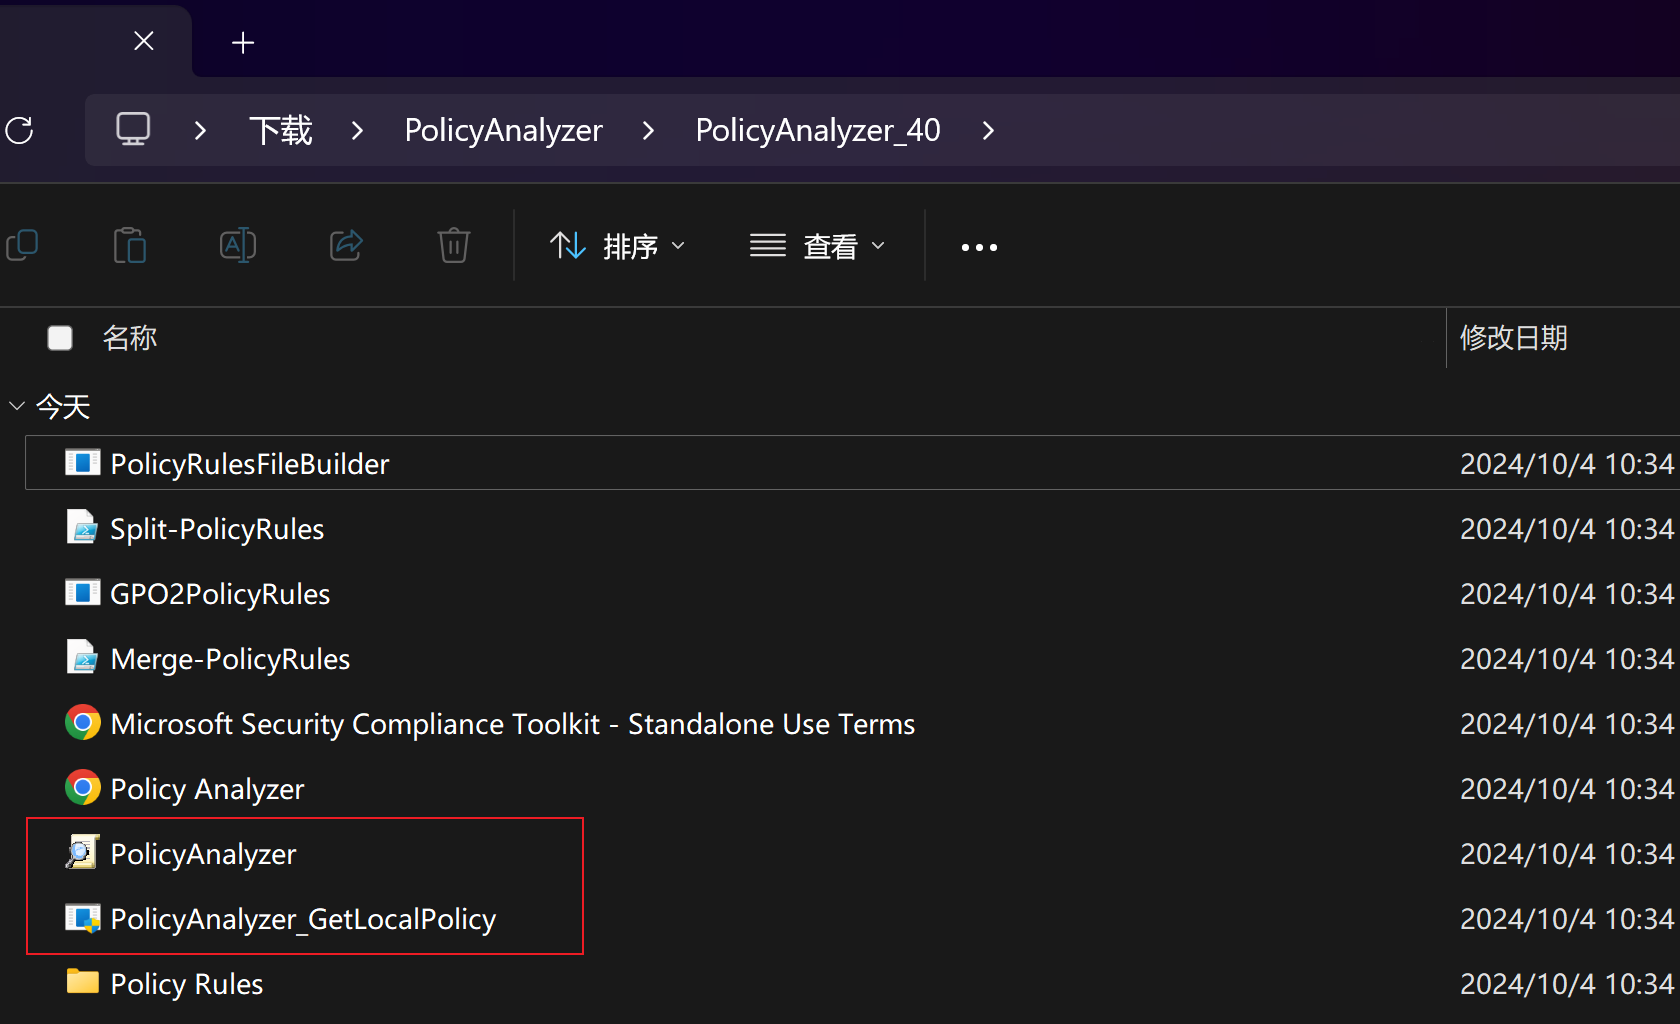Select the Merge-PolicyRules script icon
Screen dimensions: 1680x1024
pos(83,657)
